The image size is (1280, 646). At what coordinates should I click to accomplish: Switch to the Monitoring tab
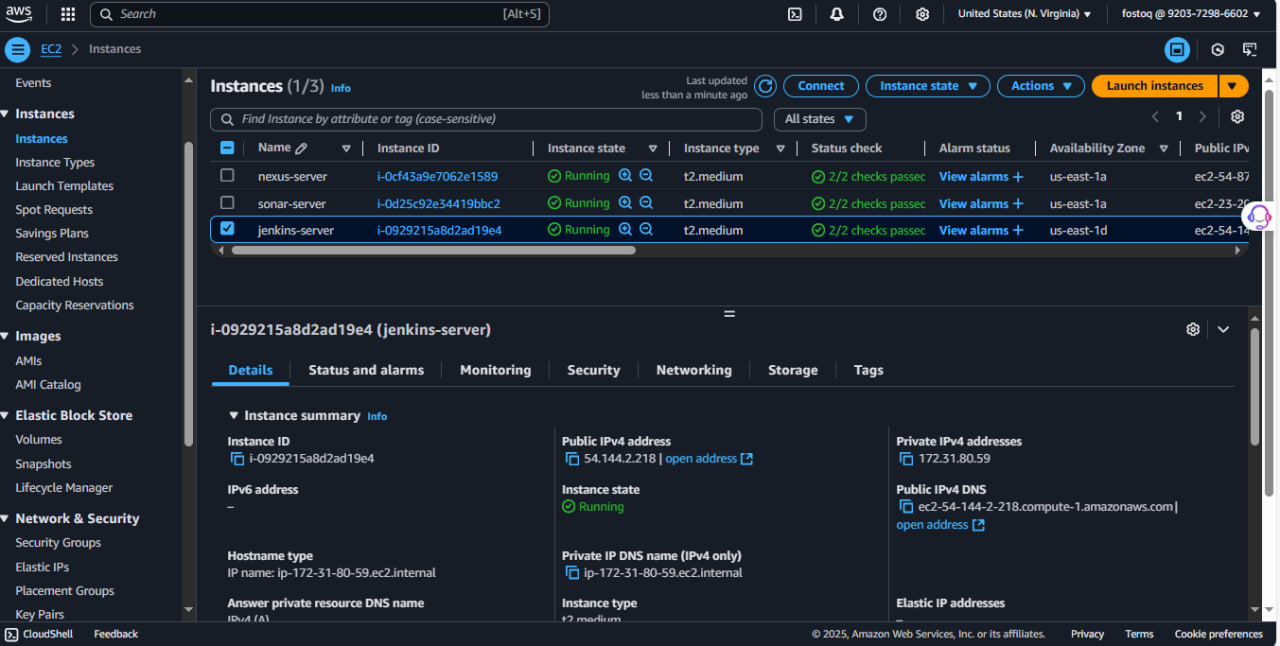coord(495,370)
